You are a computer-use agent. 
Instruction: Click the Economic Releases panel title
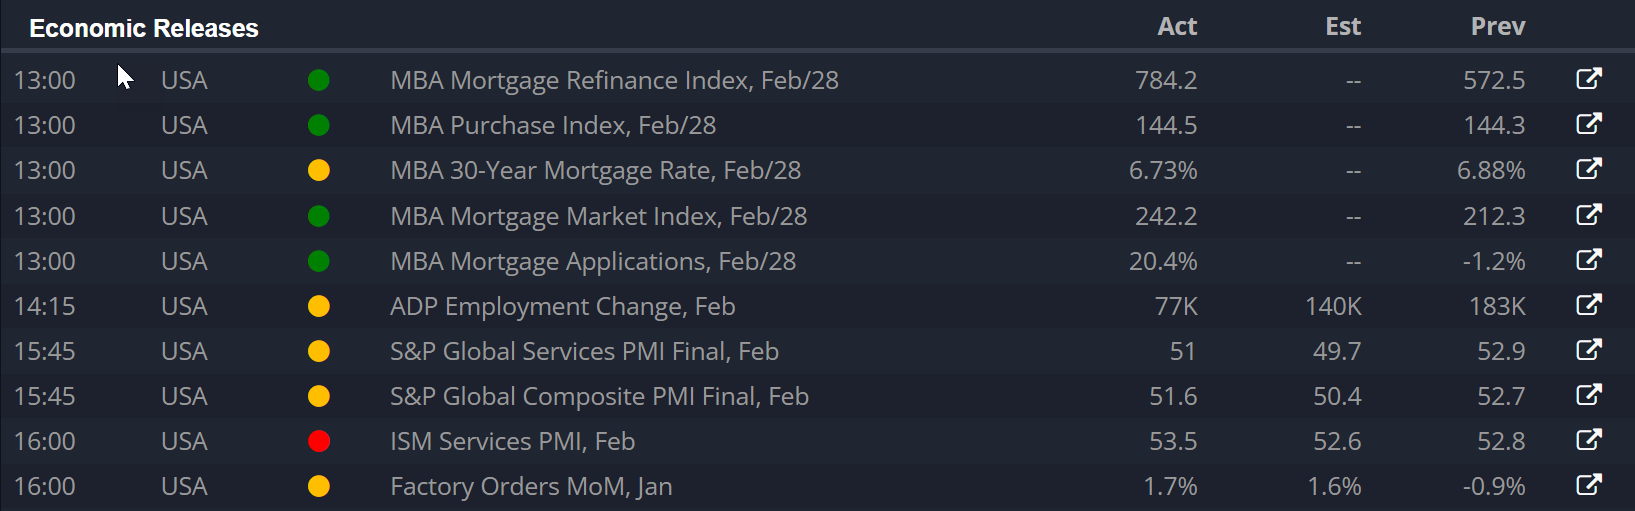point(144,29)
